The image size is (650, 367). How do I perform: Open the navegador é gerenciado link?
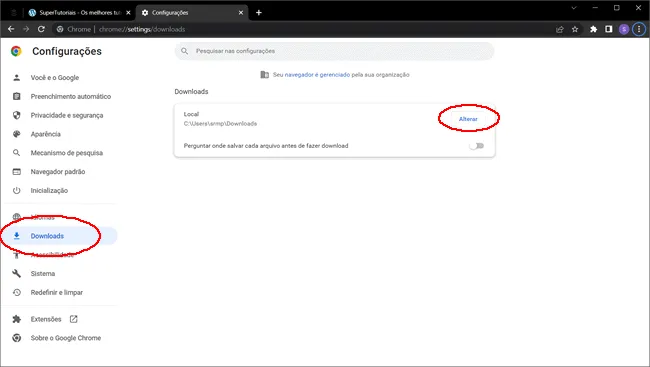pos(317,75)
